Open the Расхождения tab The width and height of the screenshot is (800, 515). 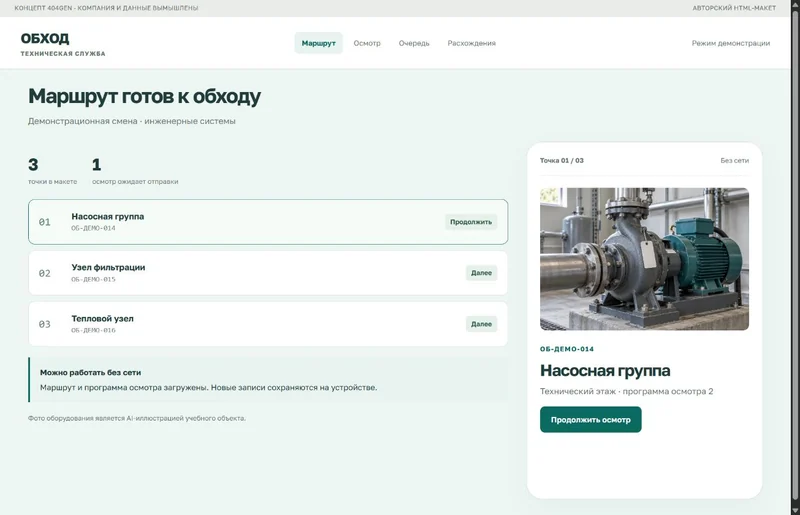coord(471,43)
